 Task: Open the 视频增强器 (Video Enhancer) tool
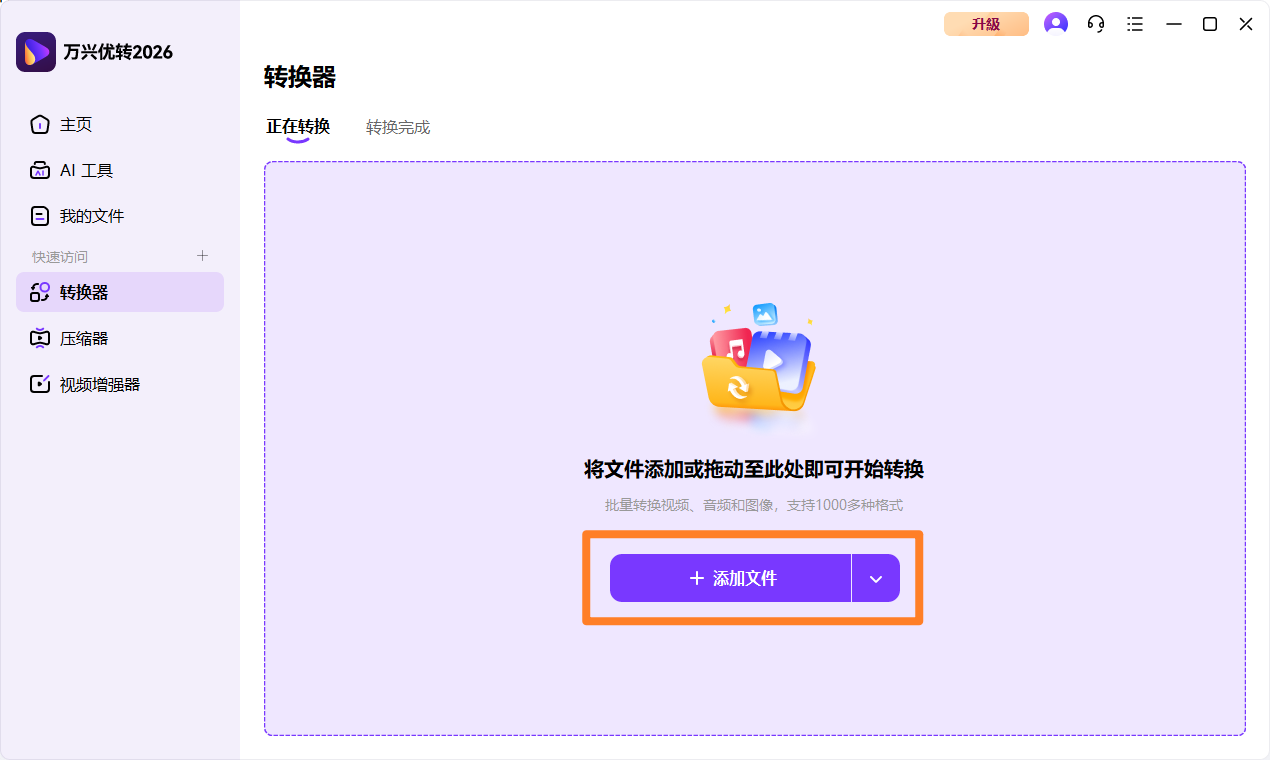pyautogui.click(x=38, y=383)
